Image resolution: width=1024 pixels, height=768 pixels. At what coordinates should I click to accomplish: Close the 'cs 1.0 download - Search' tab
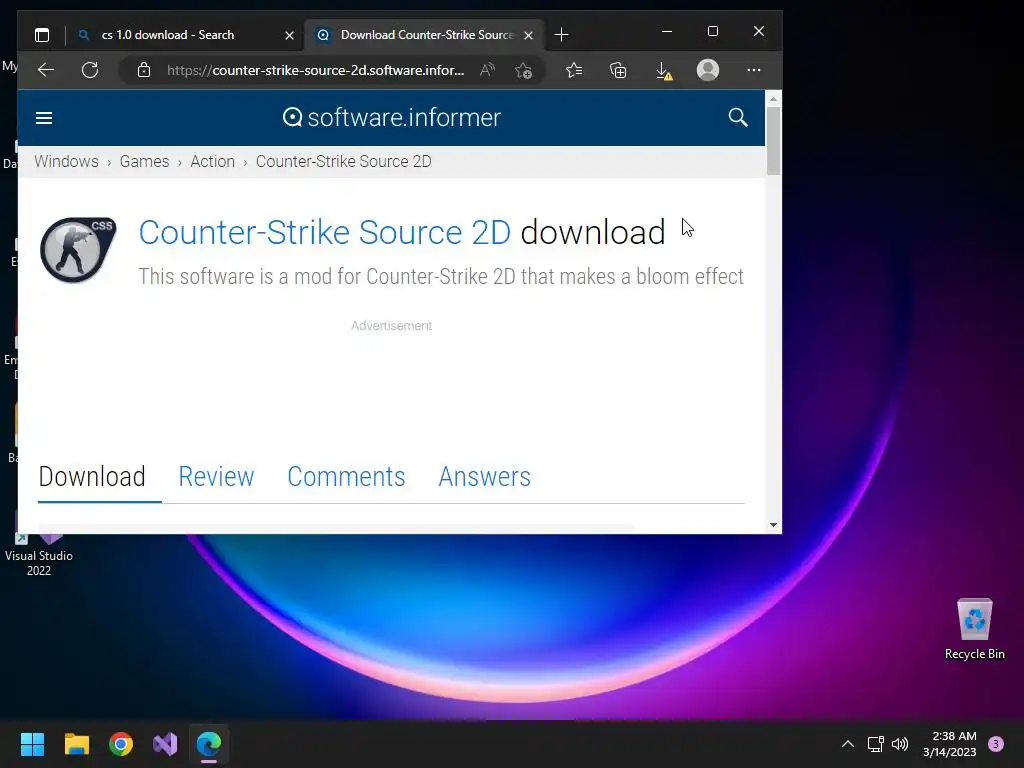pos(289,35)
